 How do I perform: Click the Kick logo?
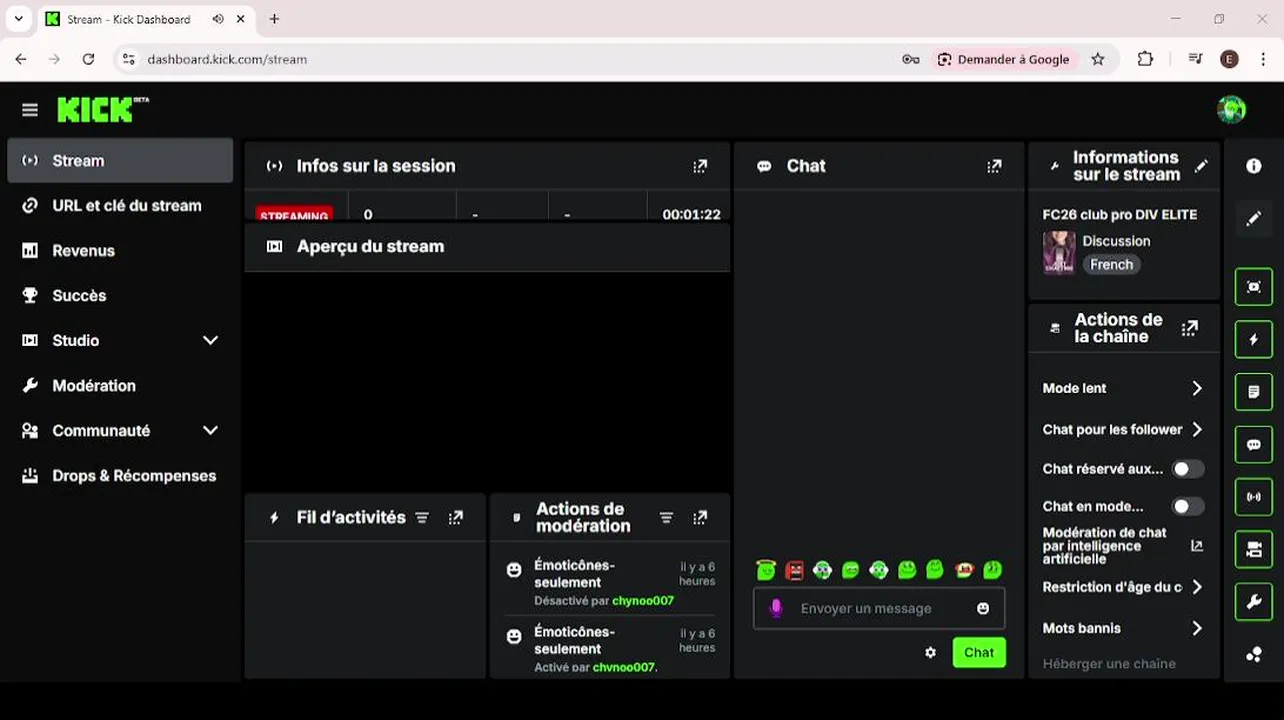click(x=103, y=109)
